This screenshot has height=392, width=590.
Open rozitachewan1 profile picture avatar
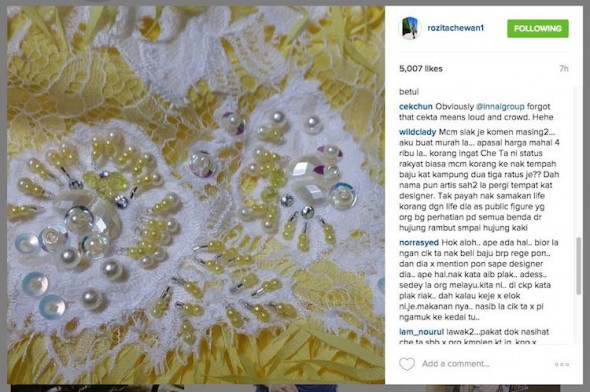pyautogui.click(x=409, y=28)
